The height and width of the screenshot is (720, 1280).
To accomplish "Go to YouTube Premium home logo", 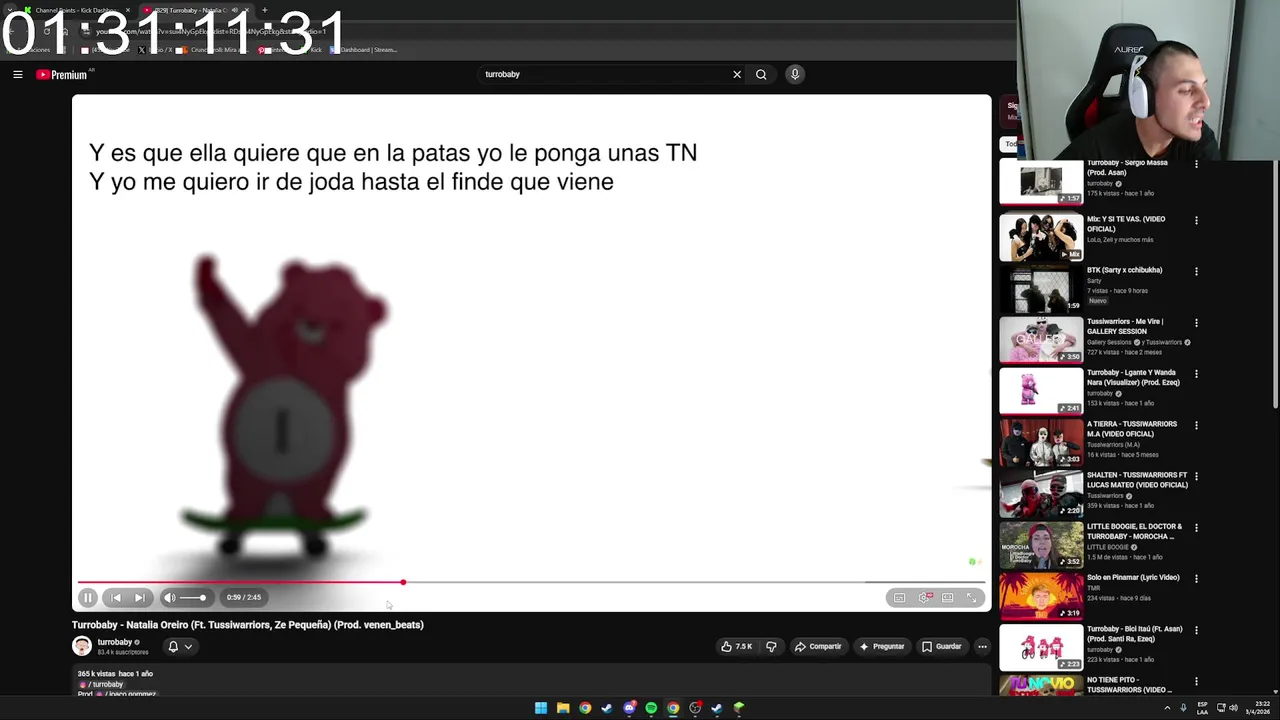I will tap(62, 74).
